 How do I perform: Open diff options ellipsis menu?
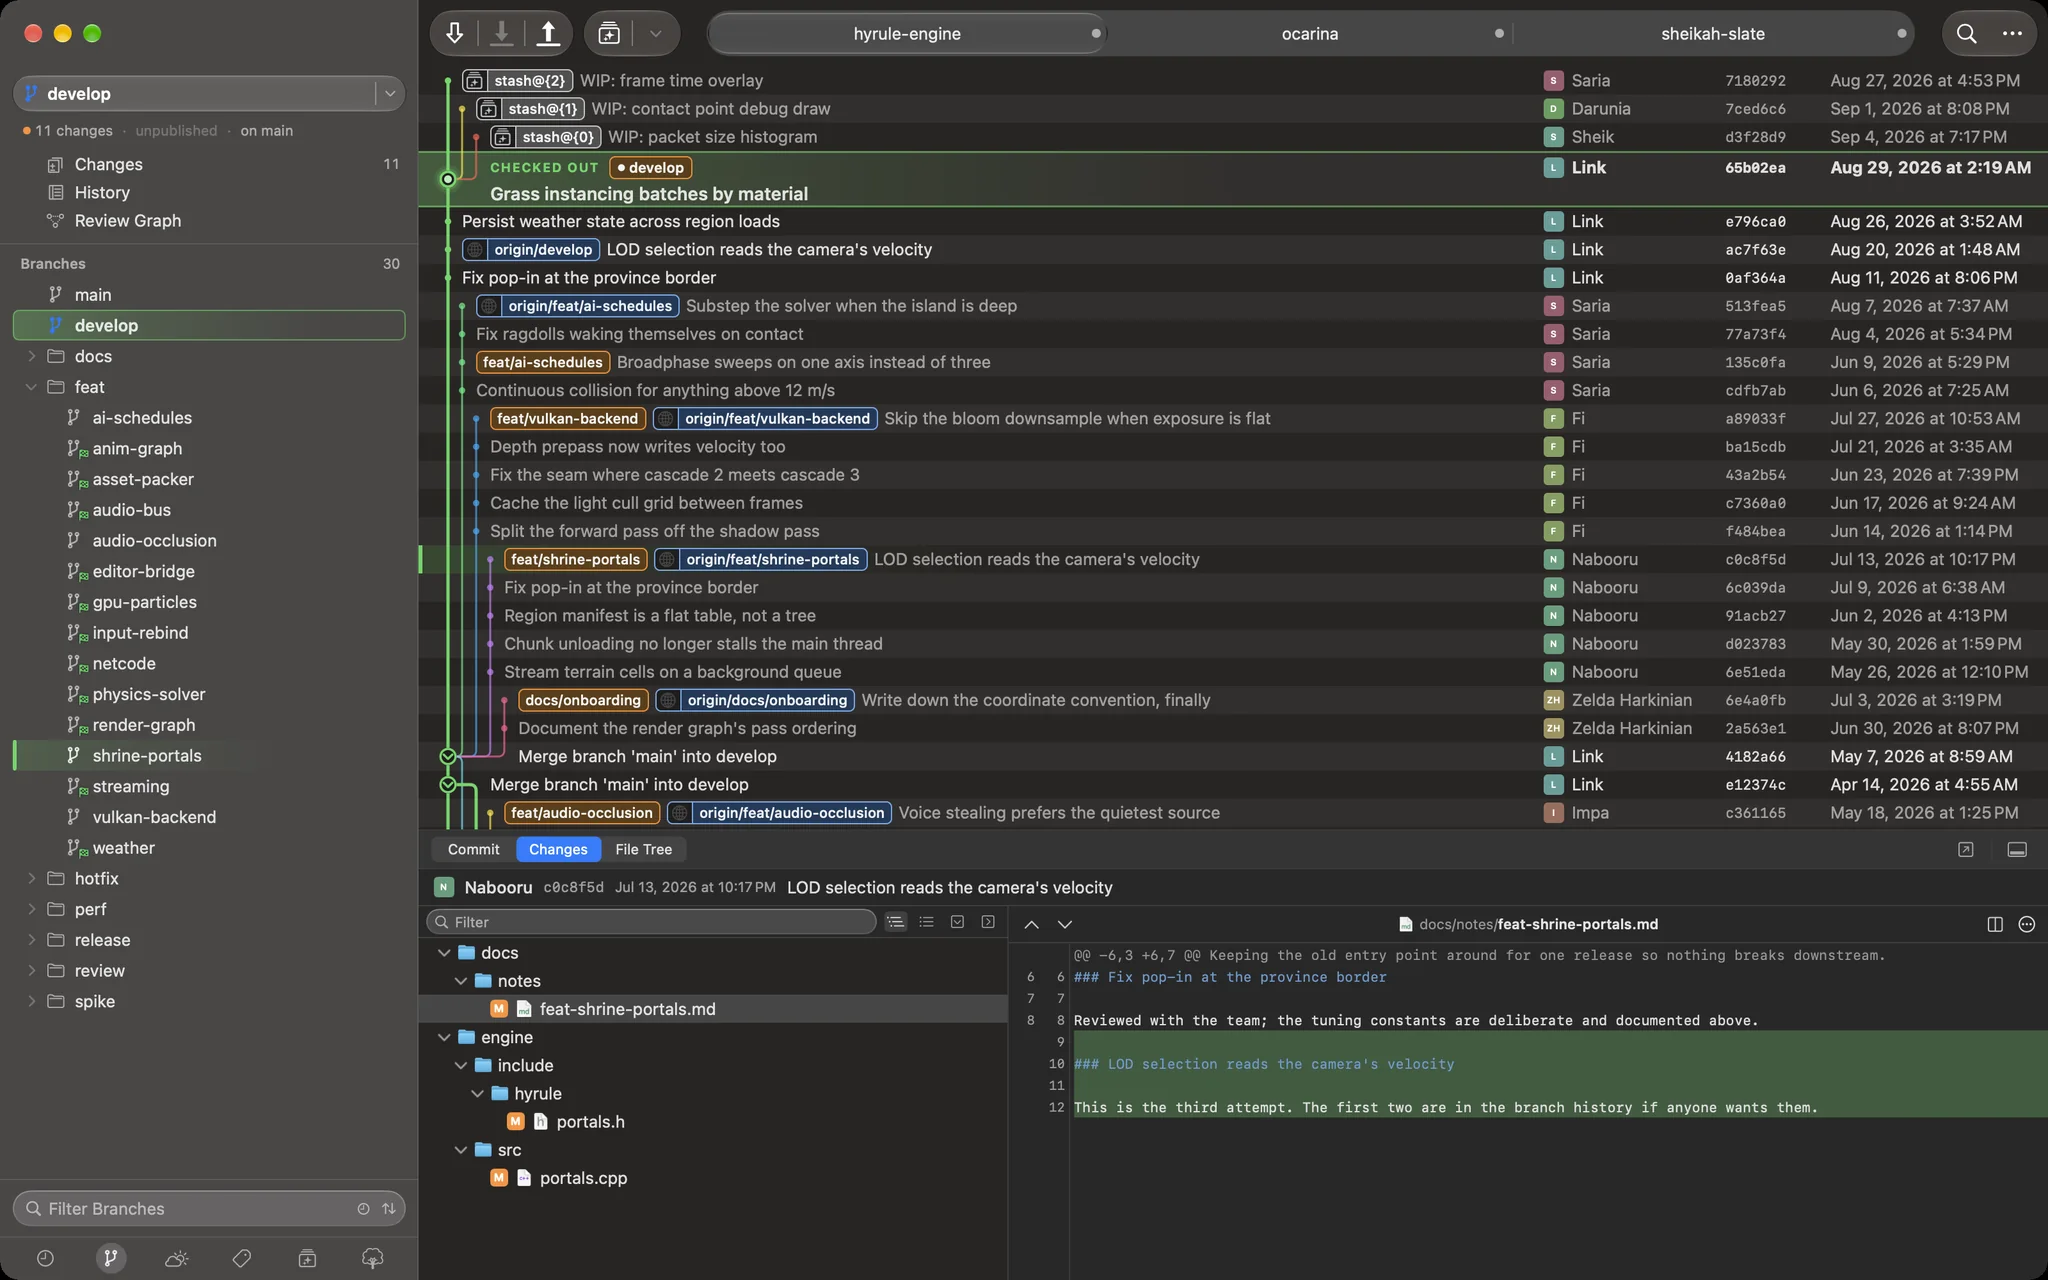tap(2027, 924)
